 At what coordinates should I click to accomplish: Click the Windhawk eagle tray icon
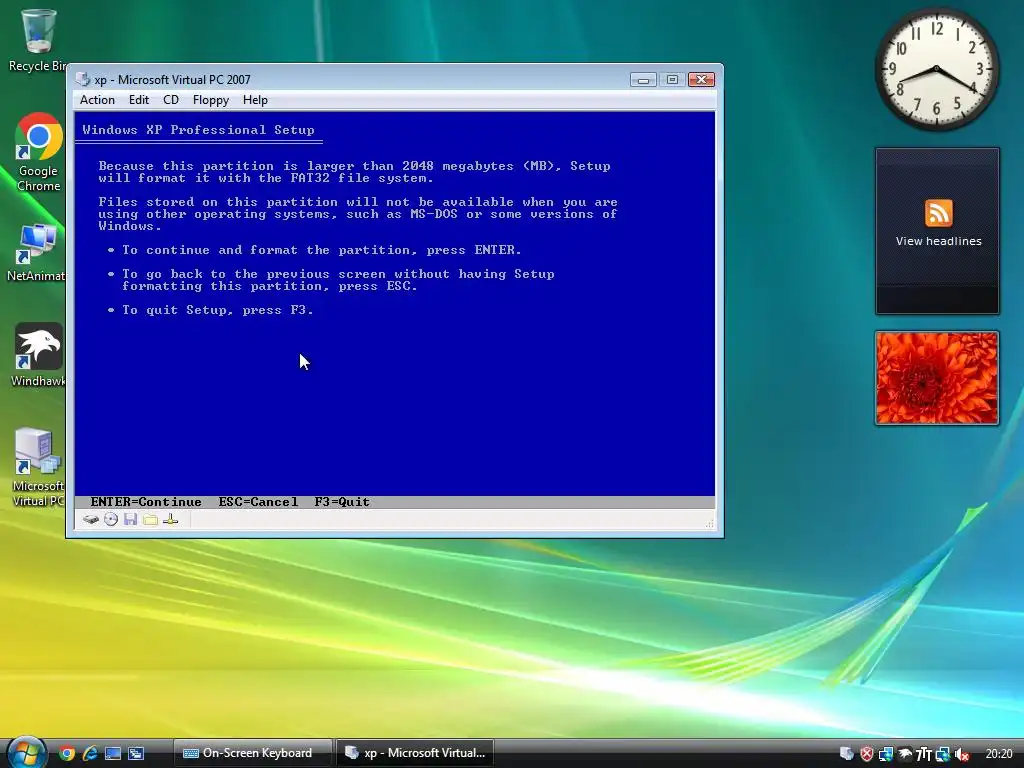(x=904, y=754)
